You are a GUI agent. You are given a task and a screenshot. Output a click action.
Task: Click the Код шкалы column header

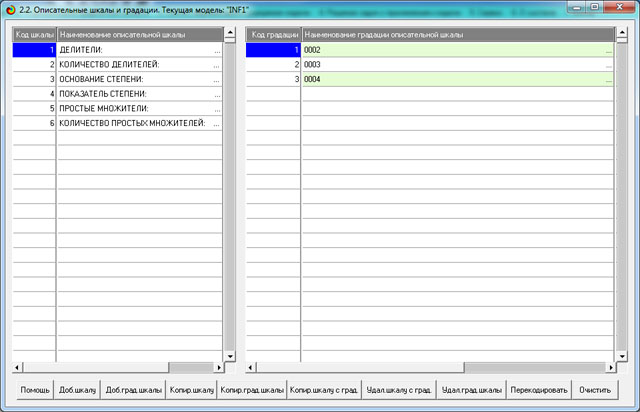click(34, 33)
